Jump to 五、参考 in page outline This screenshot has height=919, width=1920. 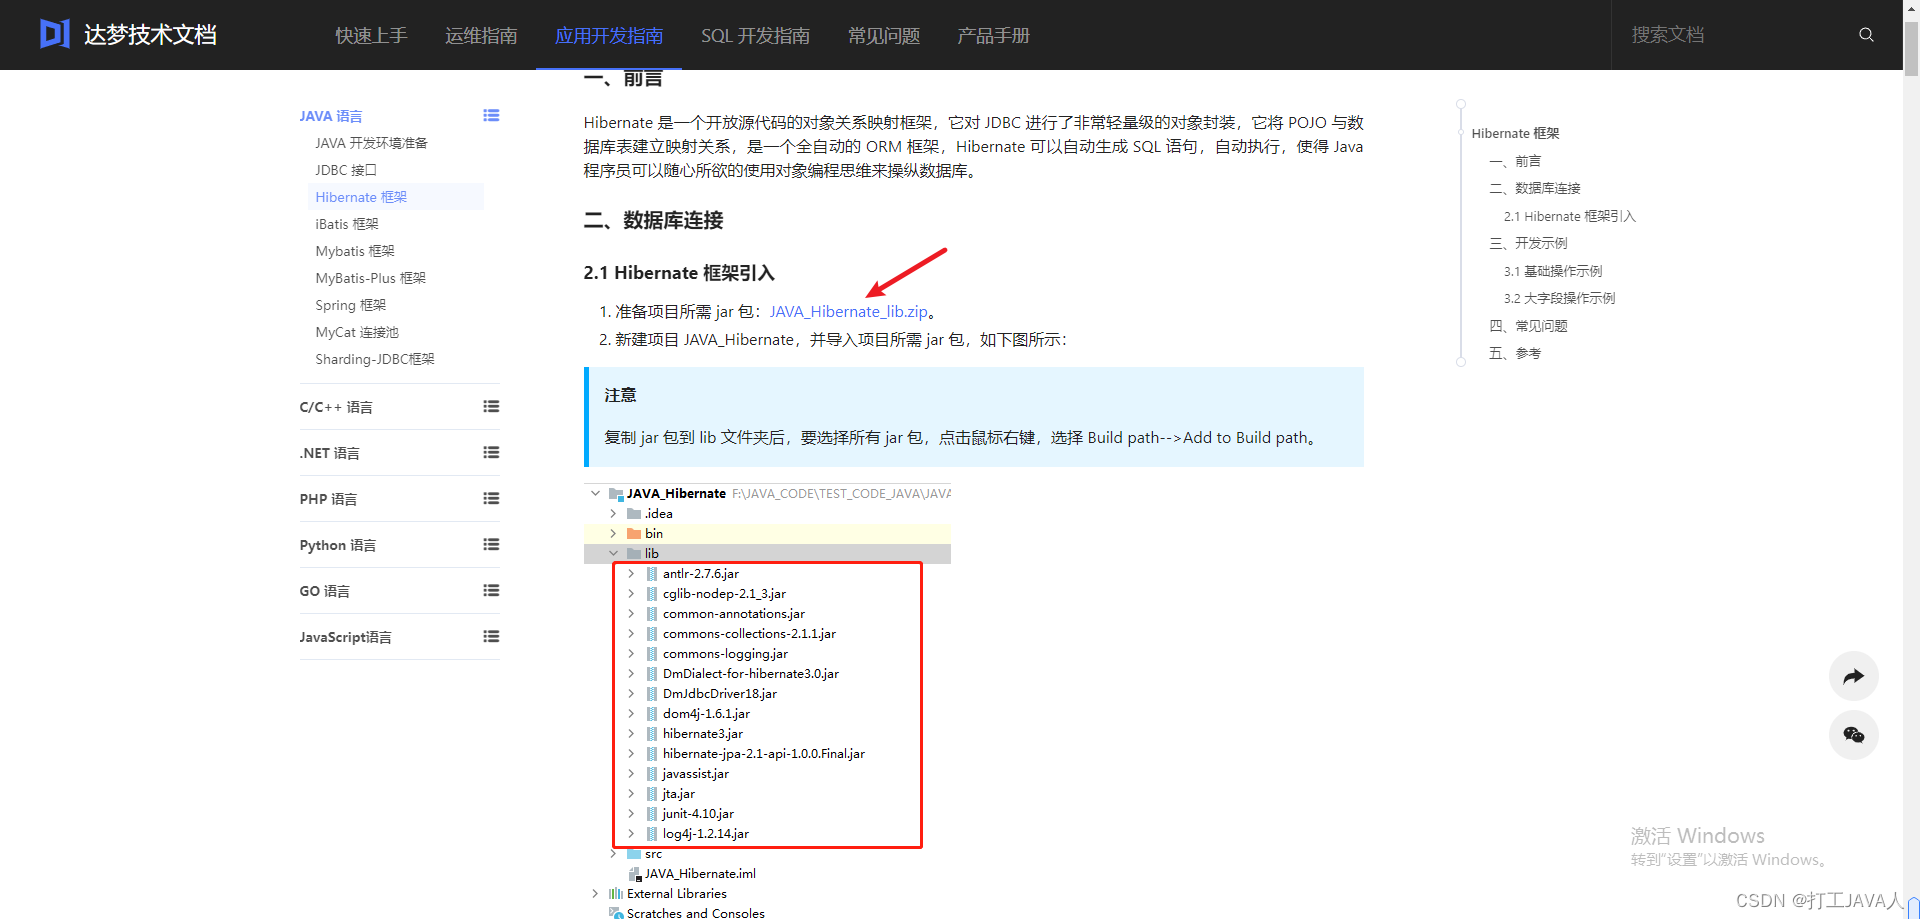pyautogui.click(x=1515, y=353)
